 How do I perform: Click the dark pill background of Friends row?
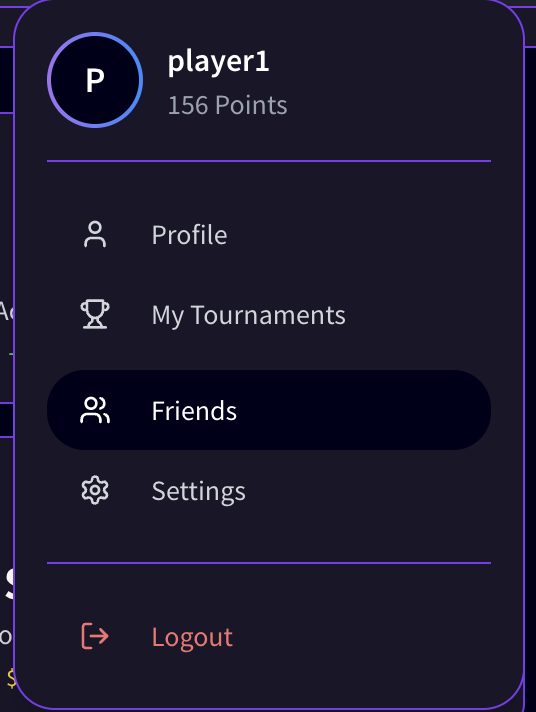(x=363, y=410)
